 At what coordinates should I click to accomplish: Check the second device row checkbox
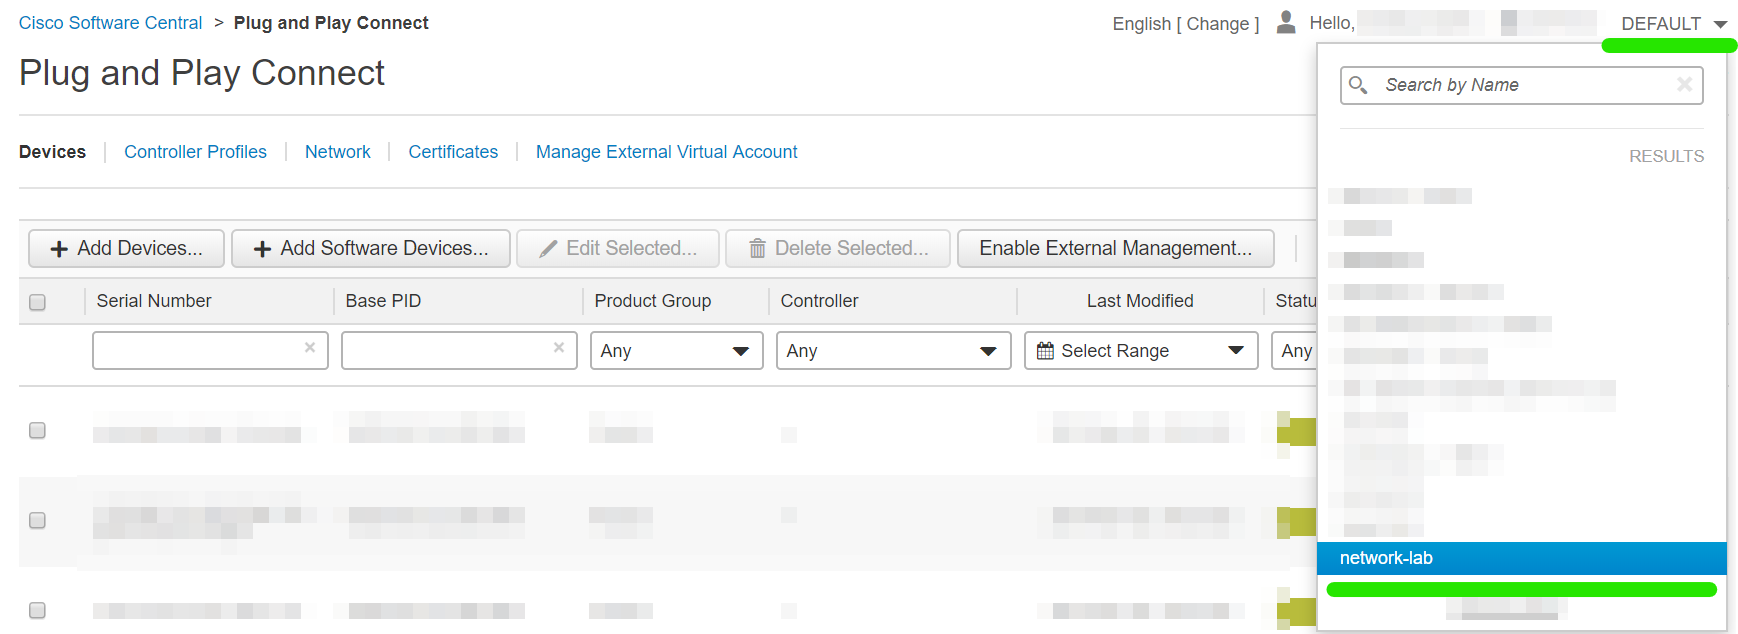(x=37, y=520)
